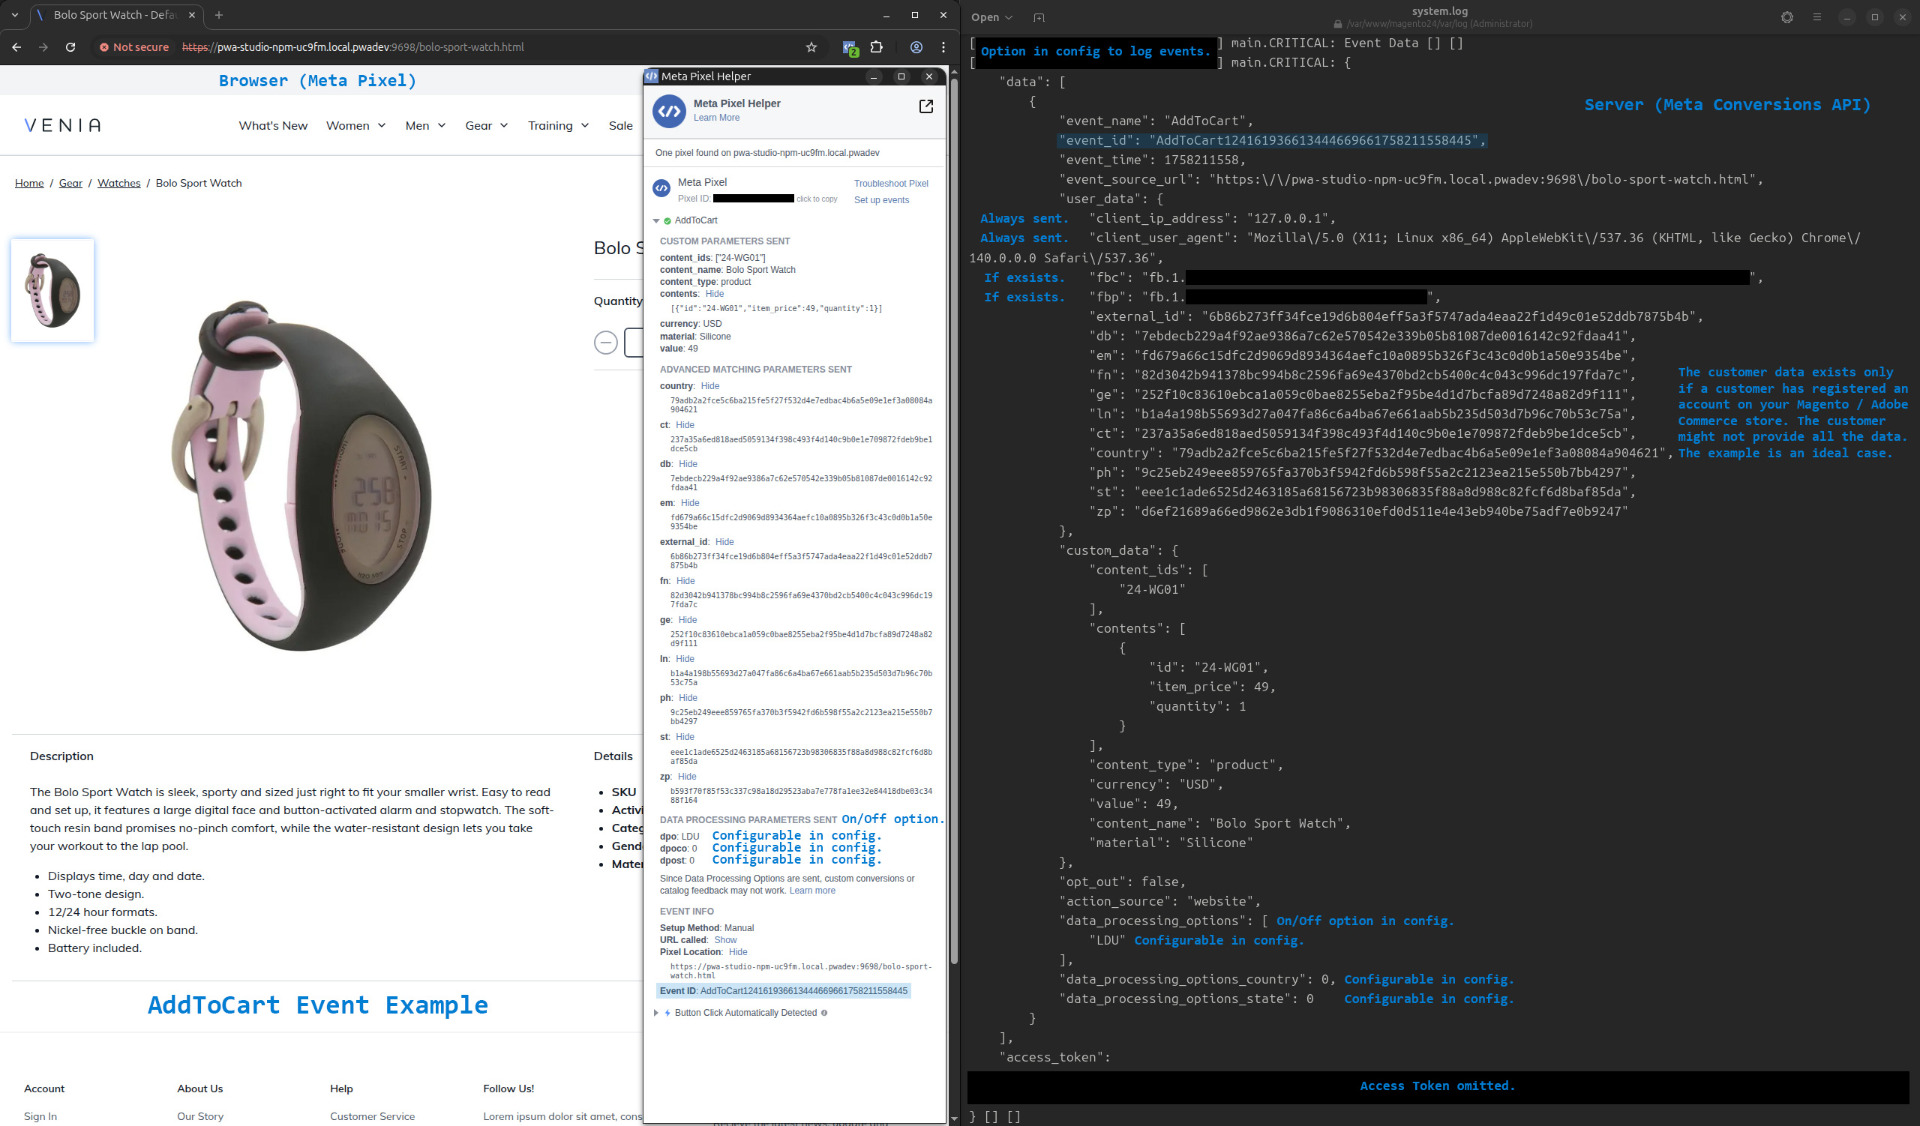The image size is (1920, 1126).
Task: Open the Sale menu item
Action: point(621,126)
